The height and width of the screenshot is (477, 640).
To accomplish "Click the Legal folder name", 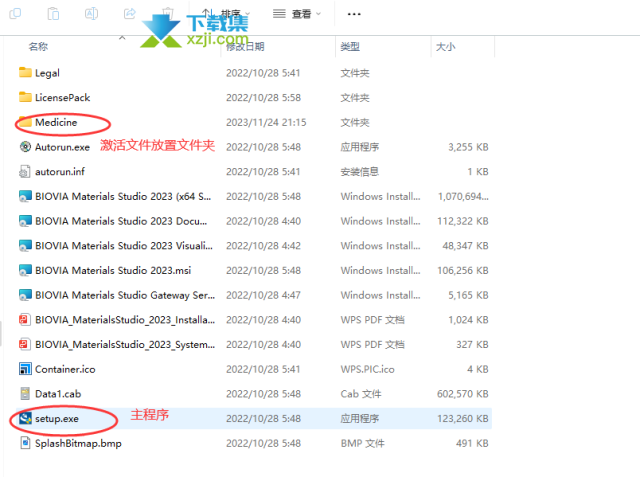I will [47, 73].
